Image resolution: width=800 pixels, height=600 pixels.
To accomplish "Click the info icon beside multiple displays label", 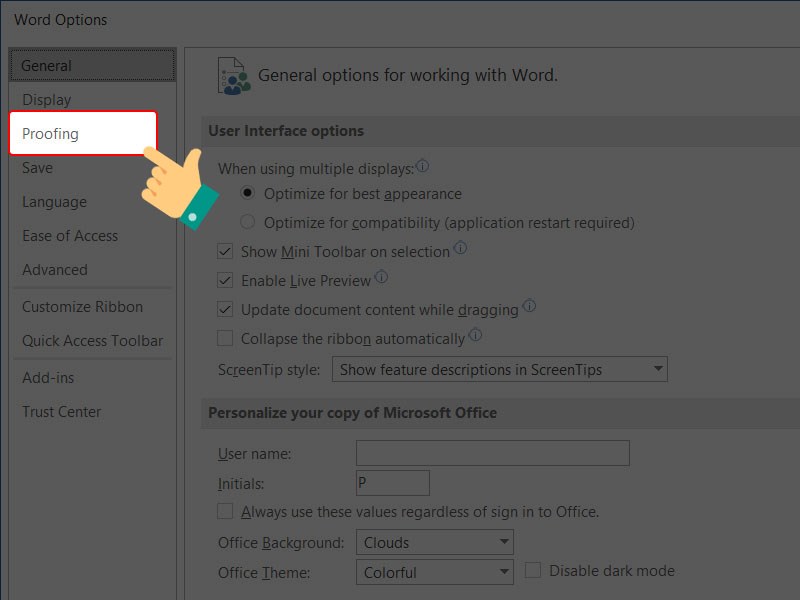I will [x=422, y=167].
